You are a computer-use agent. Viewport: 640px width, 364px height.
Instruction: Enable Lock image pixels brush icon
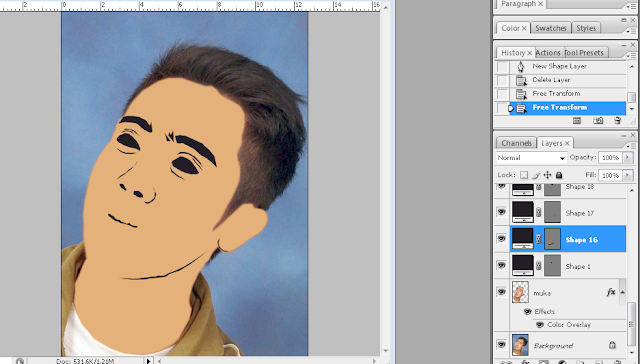click(x=536, y=175)
